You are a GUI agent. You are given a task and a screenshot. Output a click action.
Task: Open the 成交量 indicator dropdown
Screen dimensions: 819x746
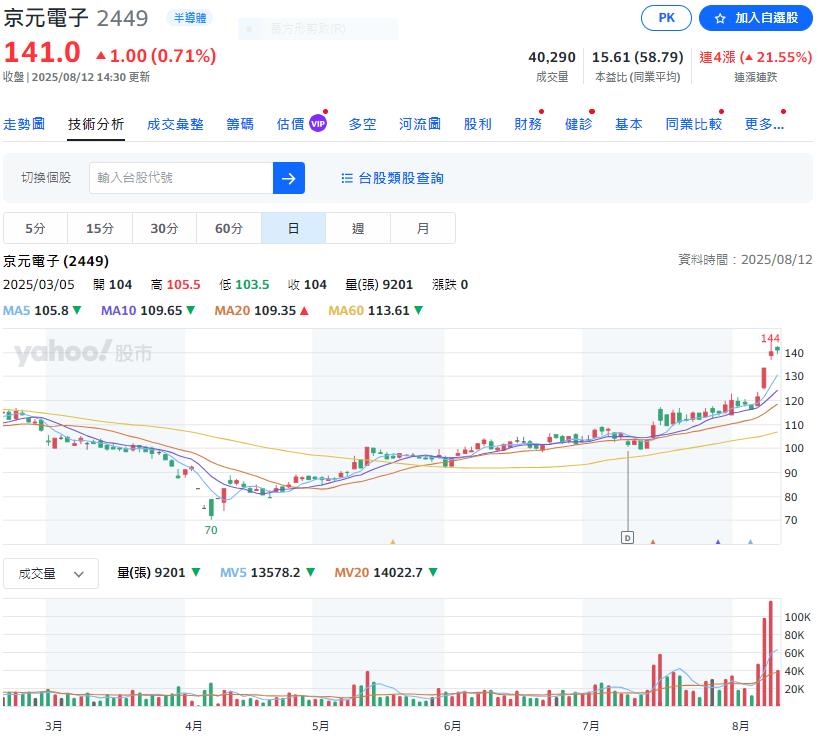pyautogui.click(x=51, y=574)
